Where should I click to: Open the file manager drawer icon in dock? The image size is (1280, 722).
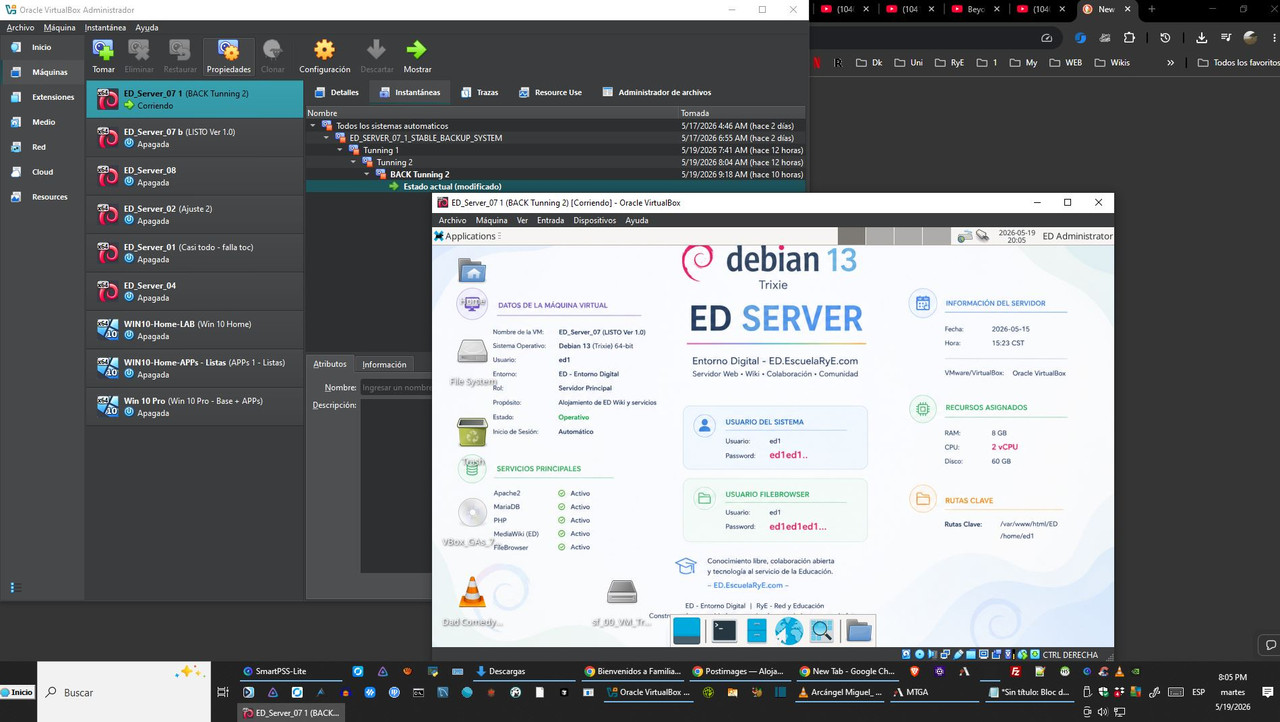(x=756, y=630)
